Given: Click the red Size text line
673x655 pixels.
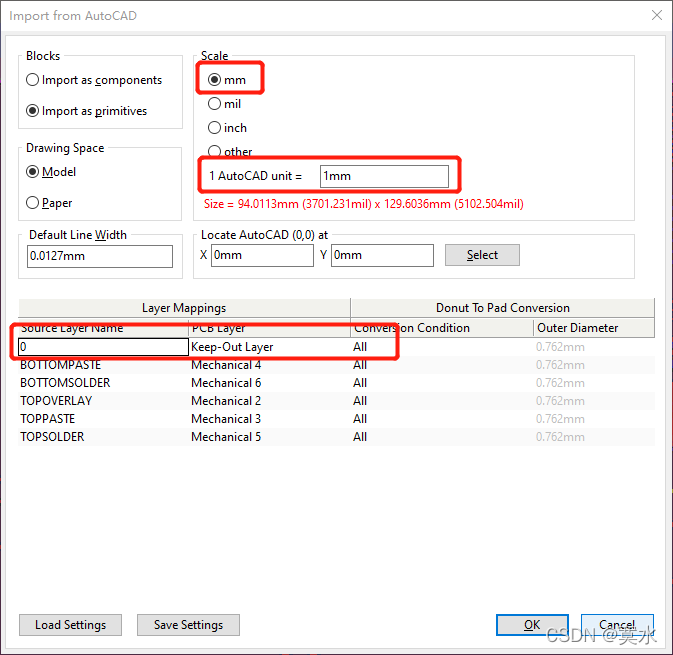Looking at the screenshot, I should [x=364, y=204].
